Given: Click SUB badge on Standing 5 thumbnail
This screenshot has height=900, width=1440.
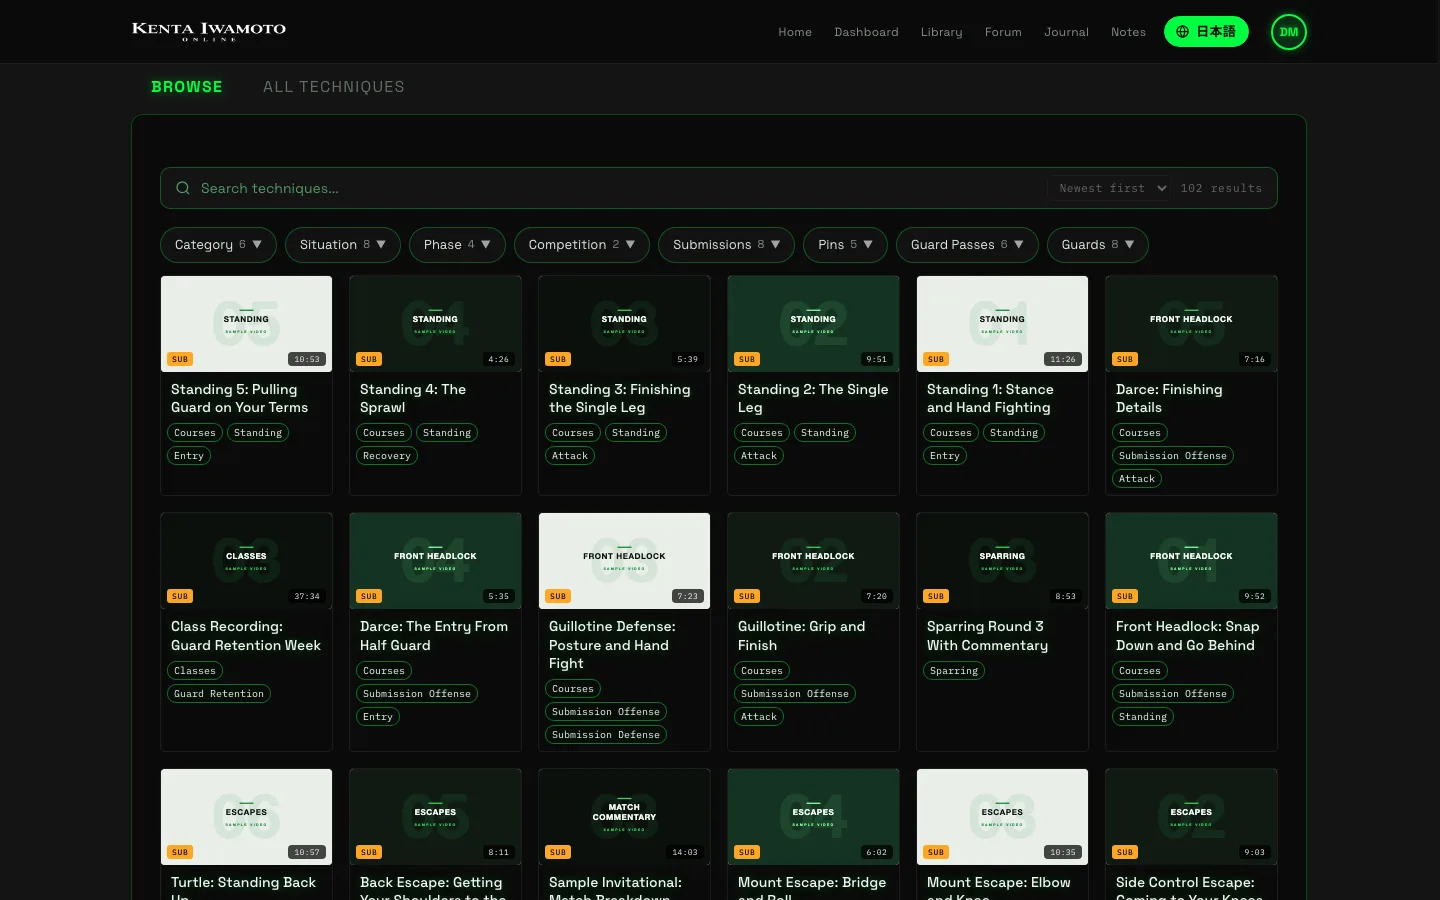Looking at the screenshot, I should click(180, 359).
